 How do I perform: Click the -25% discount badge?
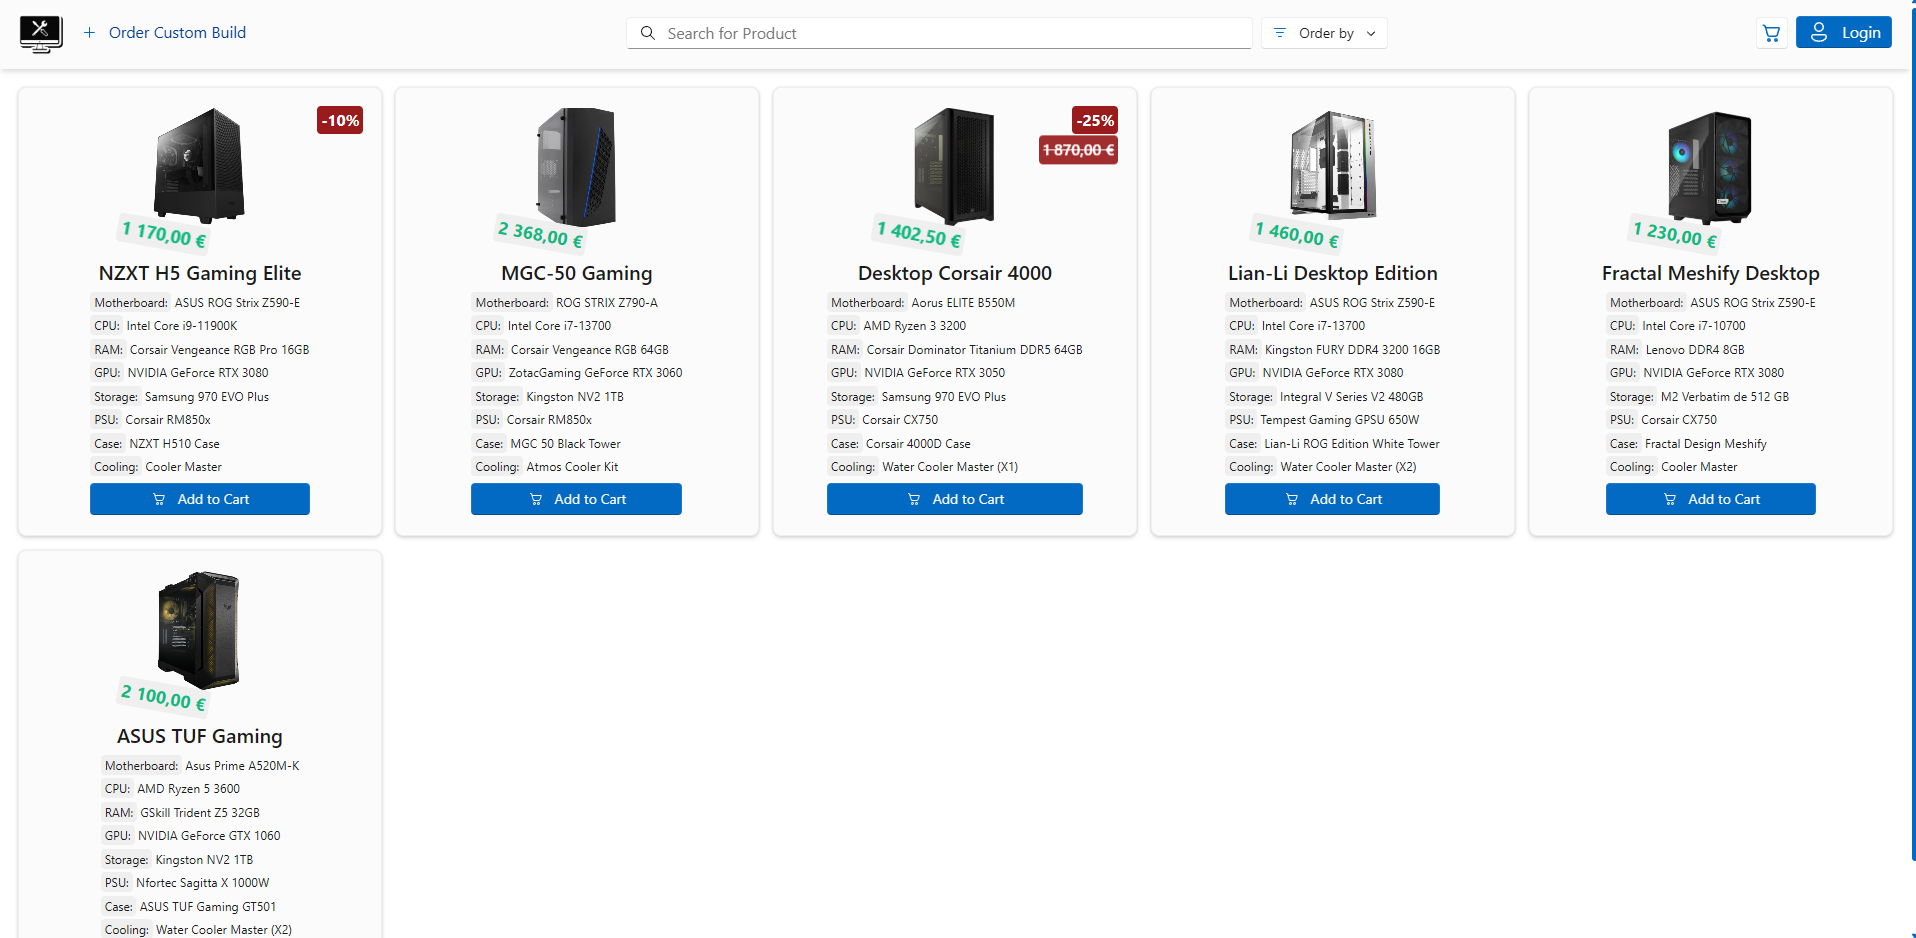click(x=1095, y=120)
